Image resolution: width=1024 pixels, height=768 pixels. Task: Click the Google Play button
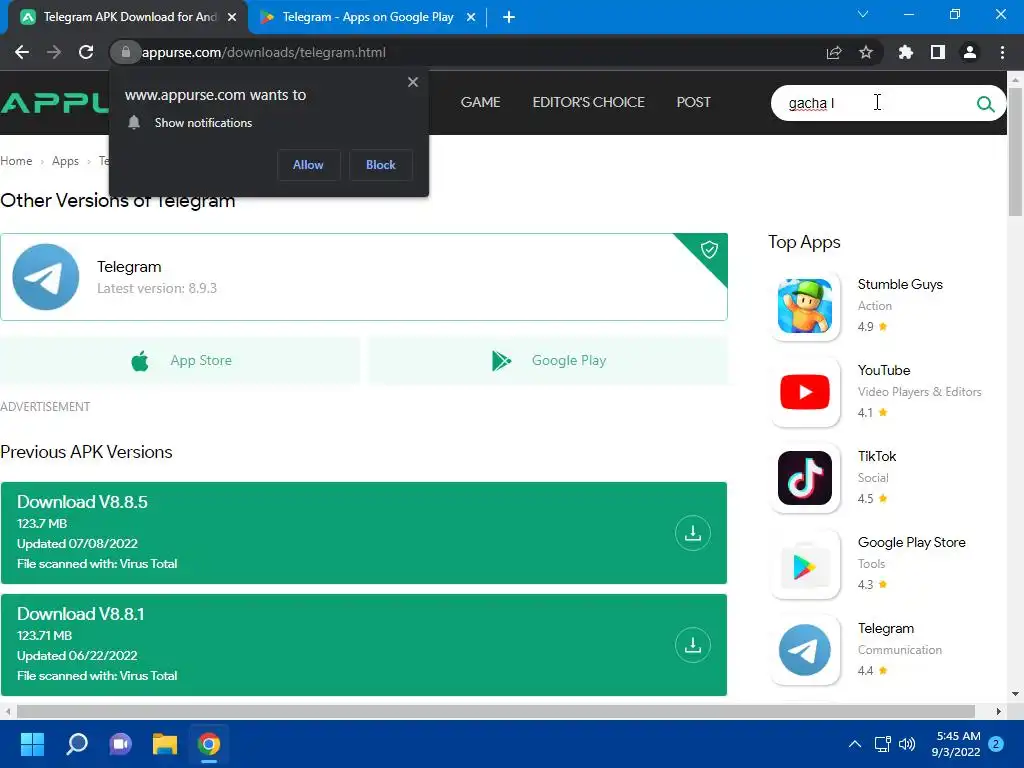[549, 360]
